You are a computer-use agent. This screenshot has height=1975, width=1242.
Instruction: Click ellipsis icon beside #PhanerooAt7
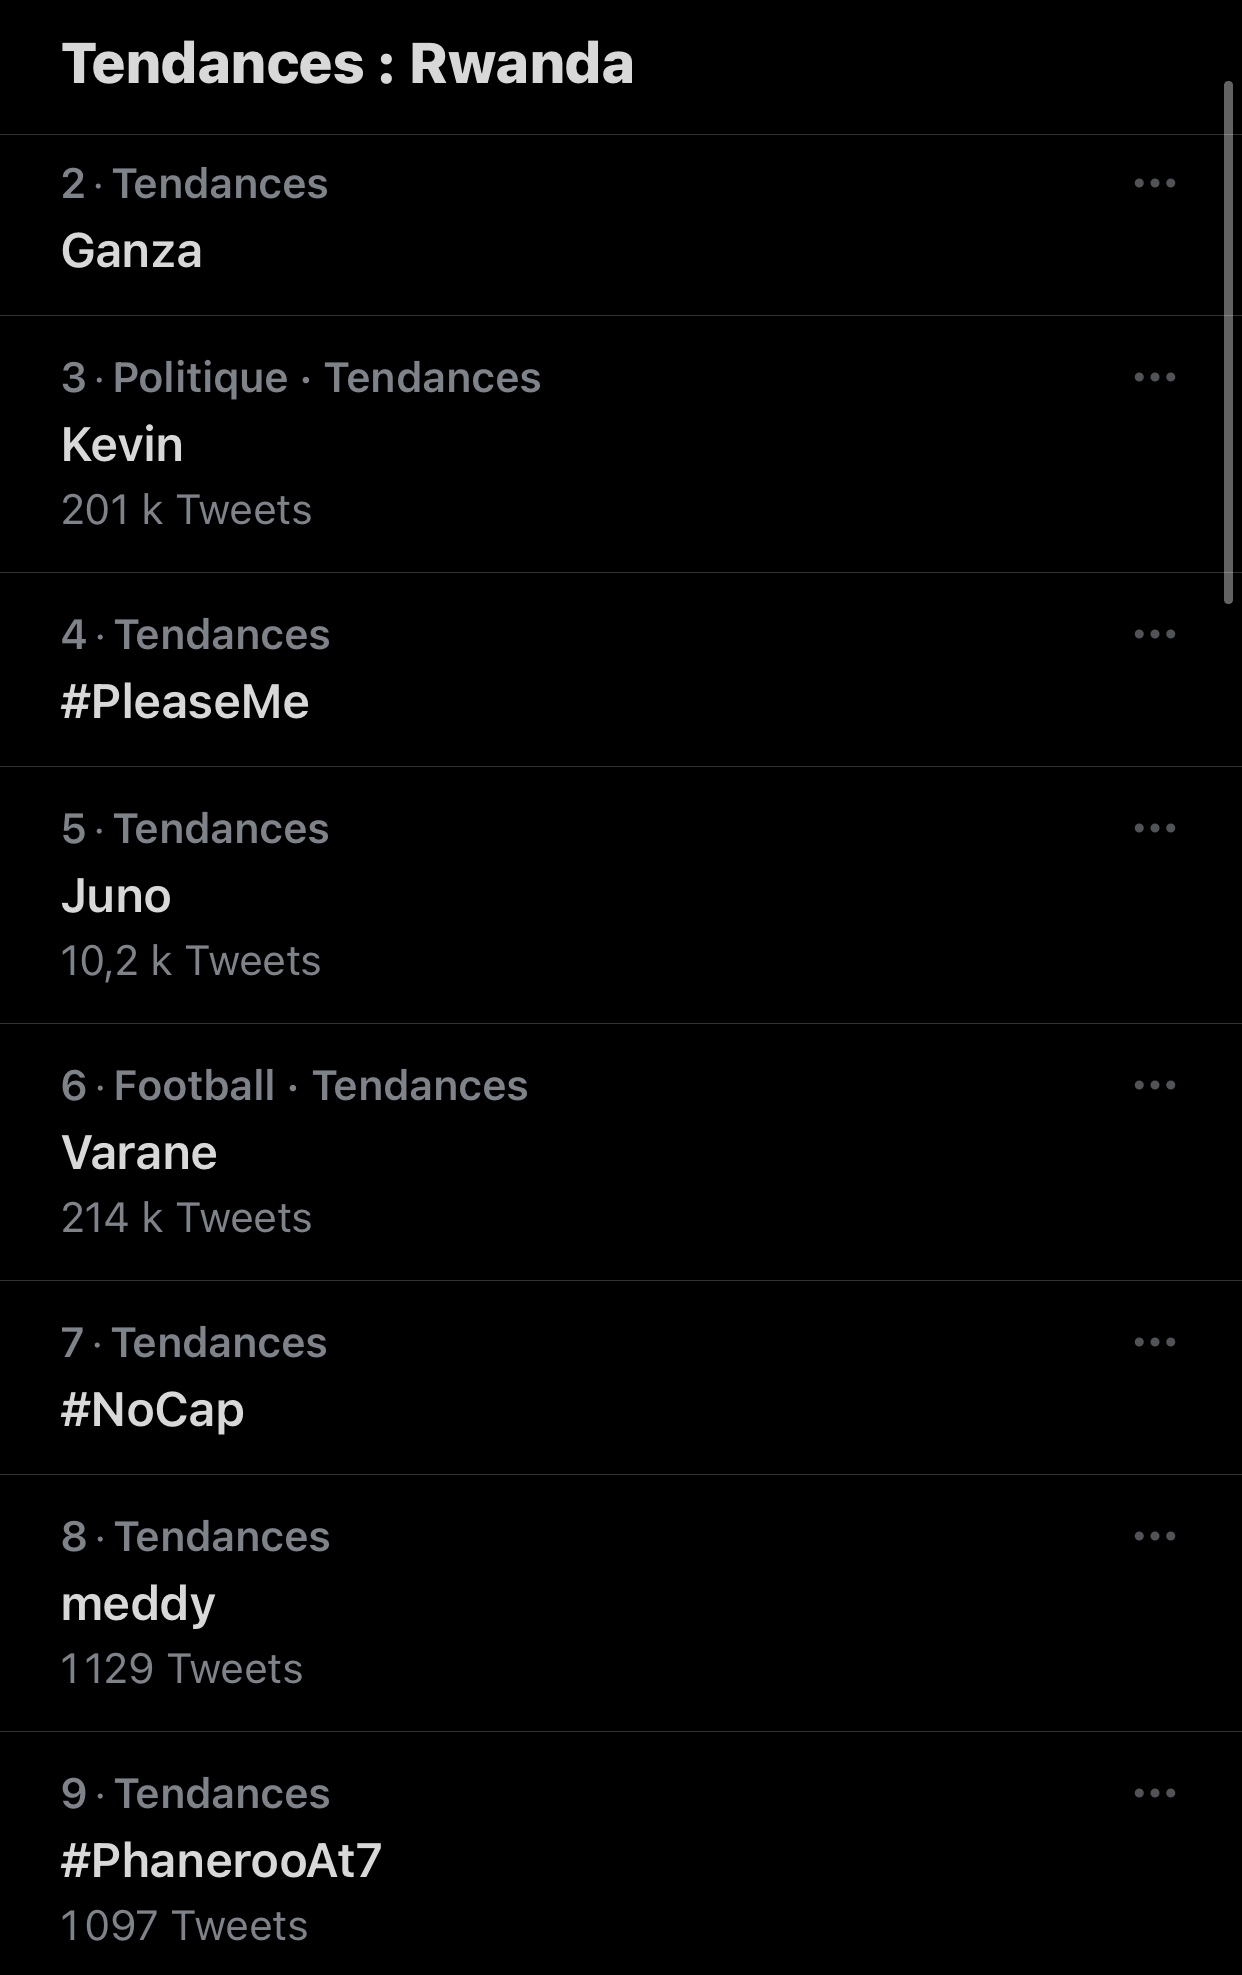click(x=1154, y=1794)
